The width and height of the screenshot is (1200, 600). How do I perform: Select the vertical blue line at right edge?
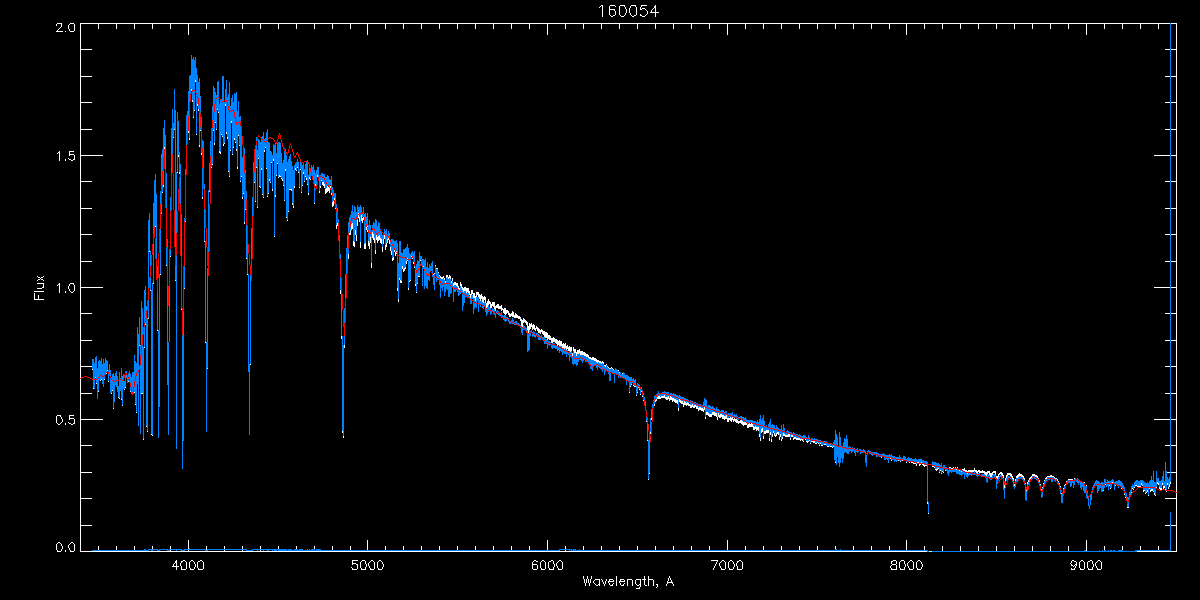[x=1171, y=290]
